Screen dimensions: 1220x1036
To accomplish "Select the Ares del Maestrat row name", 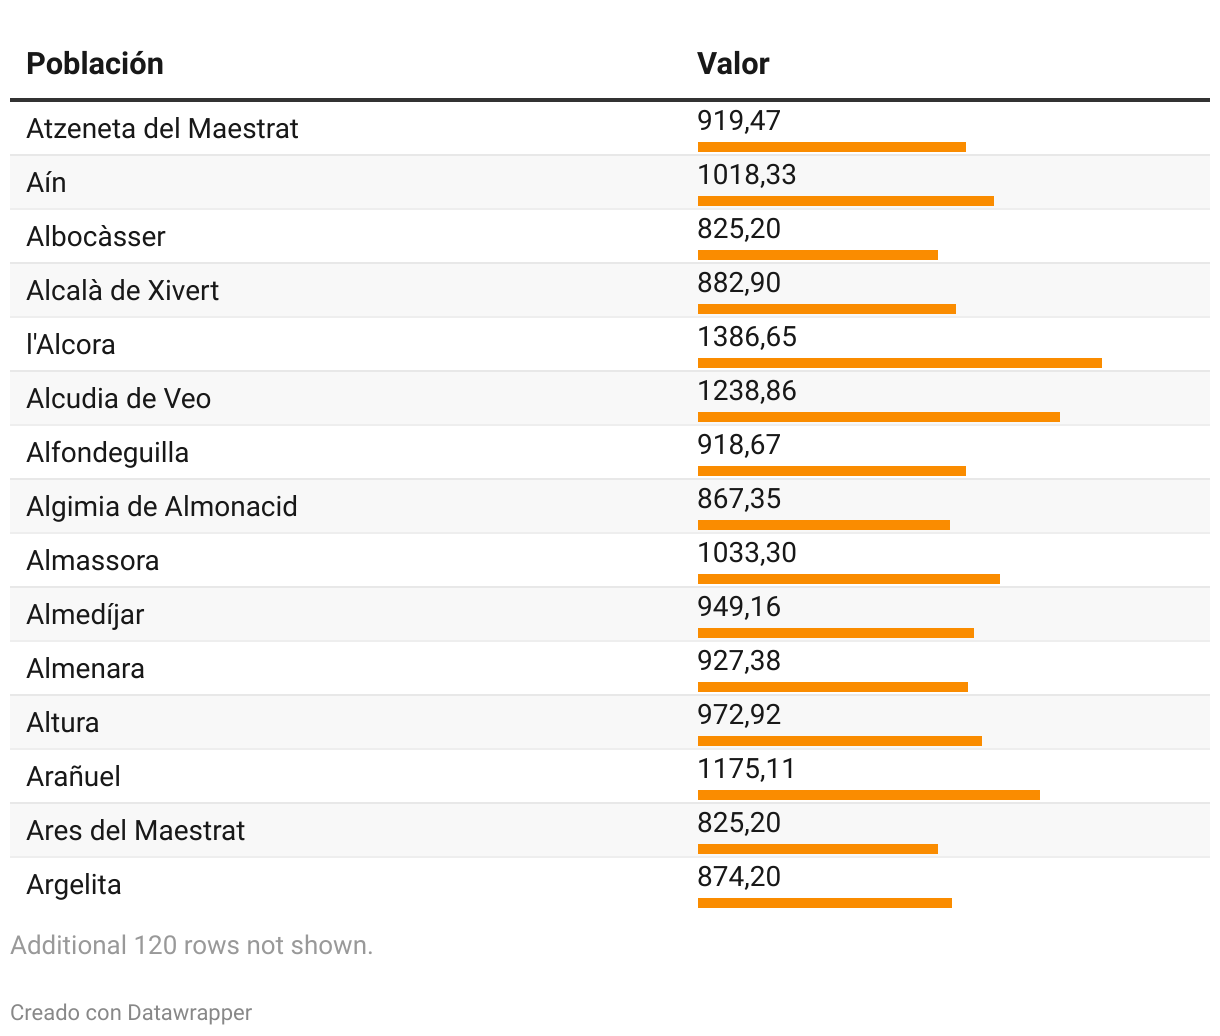I will [135, 831].
